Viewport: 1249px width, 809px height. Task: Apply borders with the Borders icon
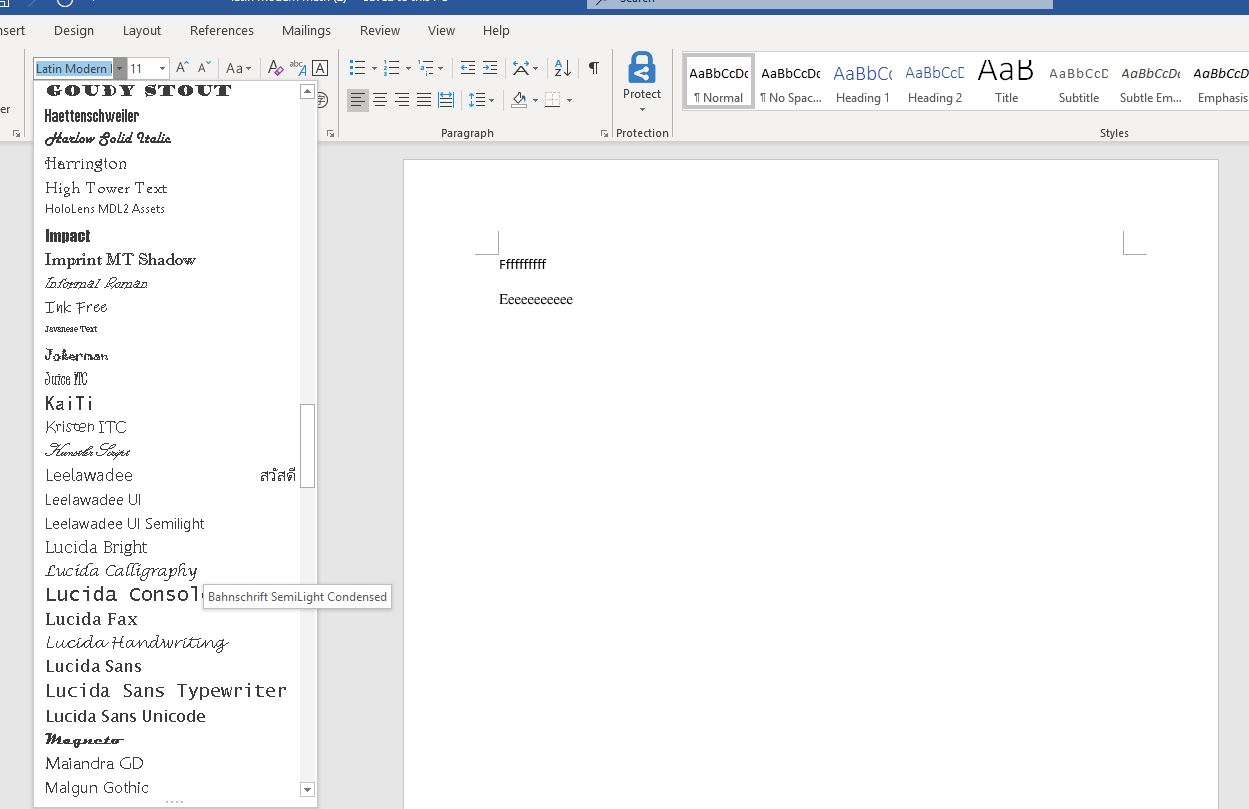click(x=553, y=100)
